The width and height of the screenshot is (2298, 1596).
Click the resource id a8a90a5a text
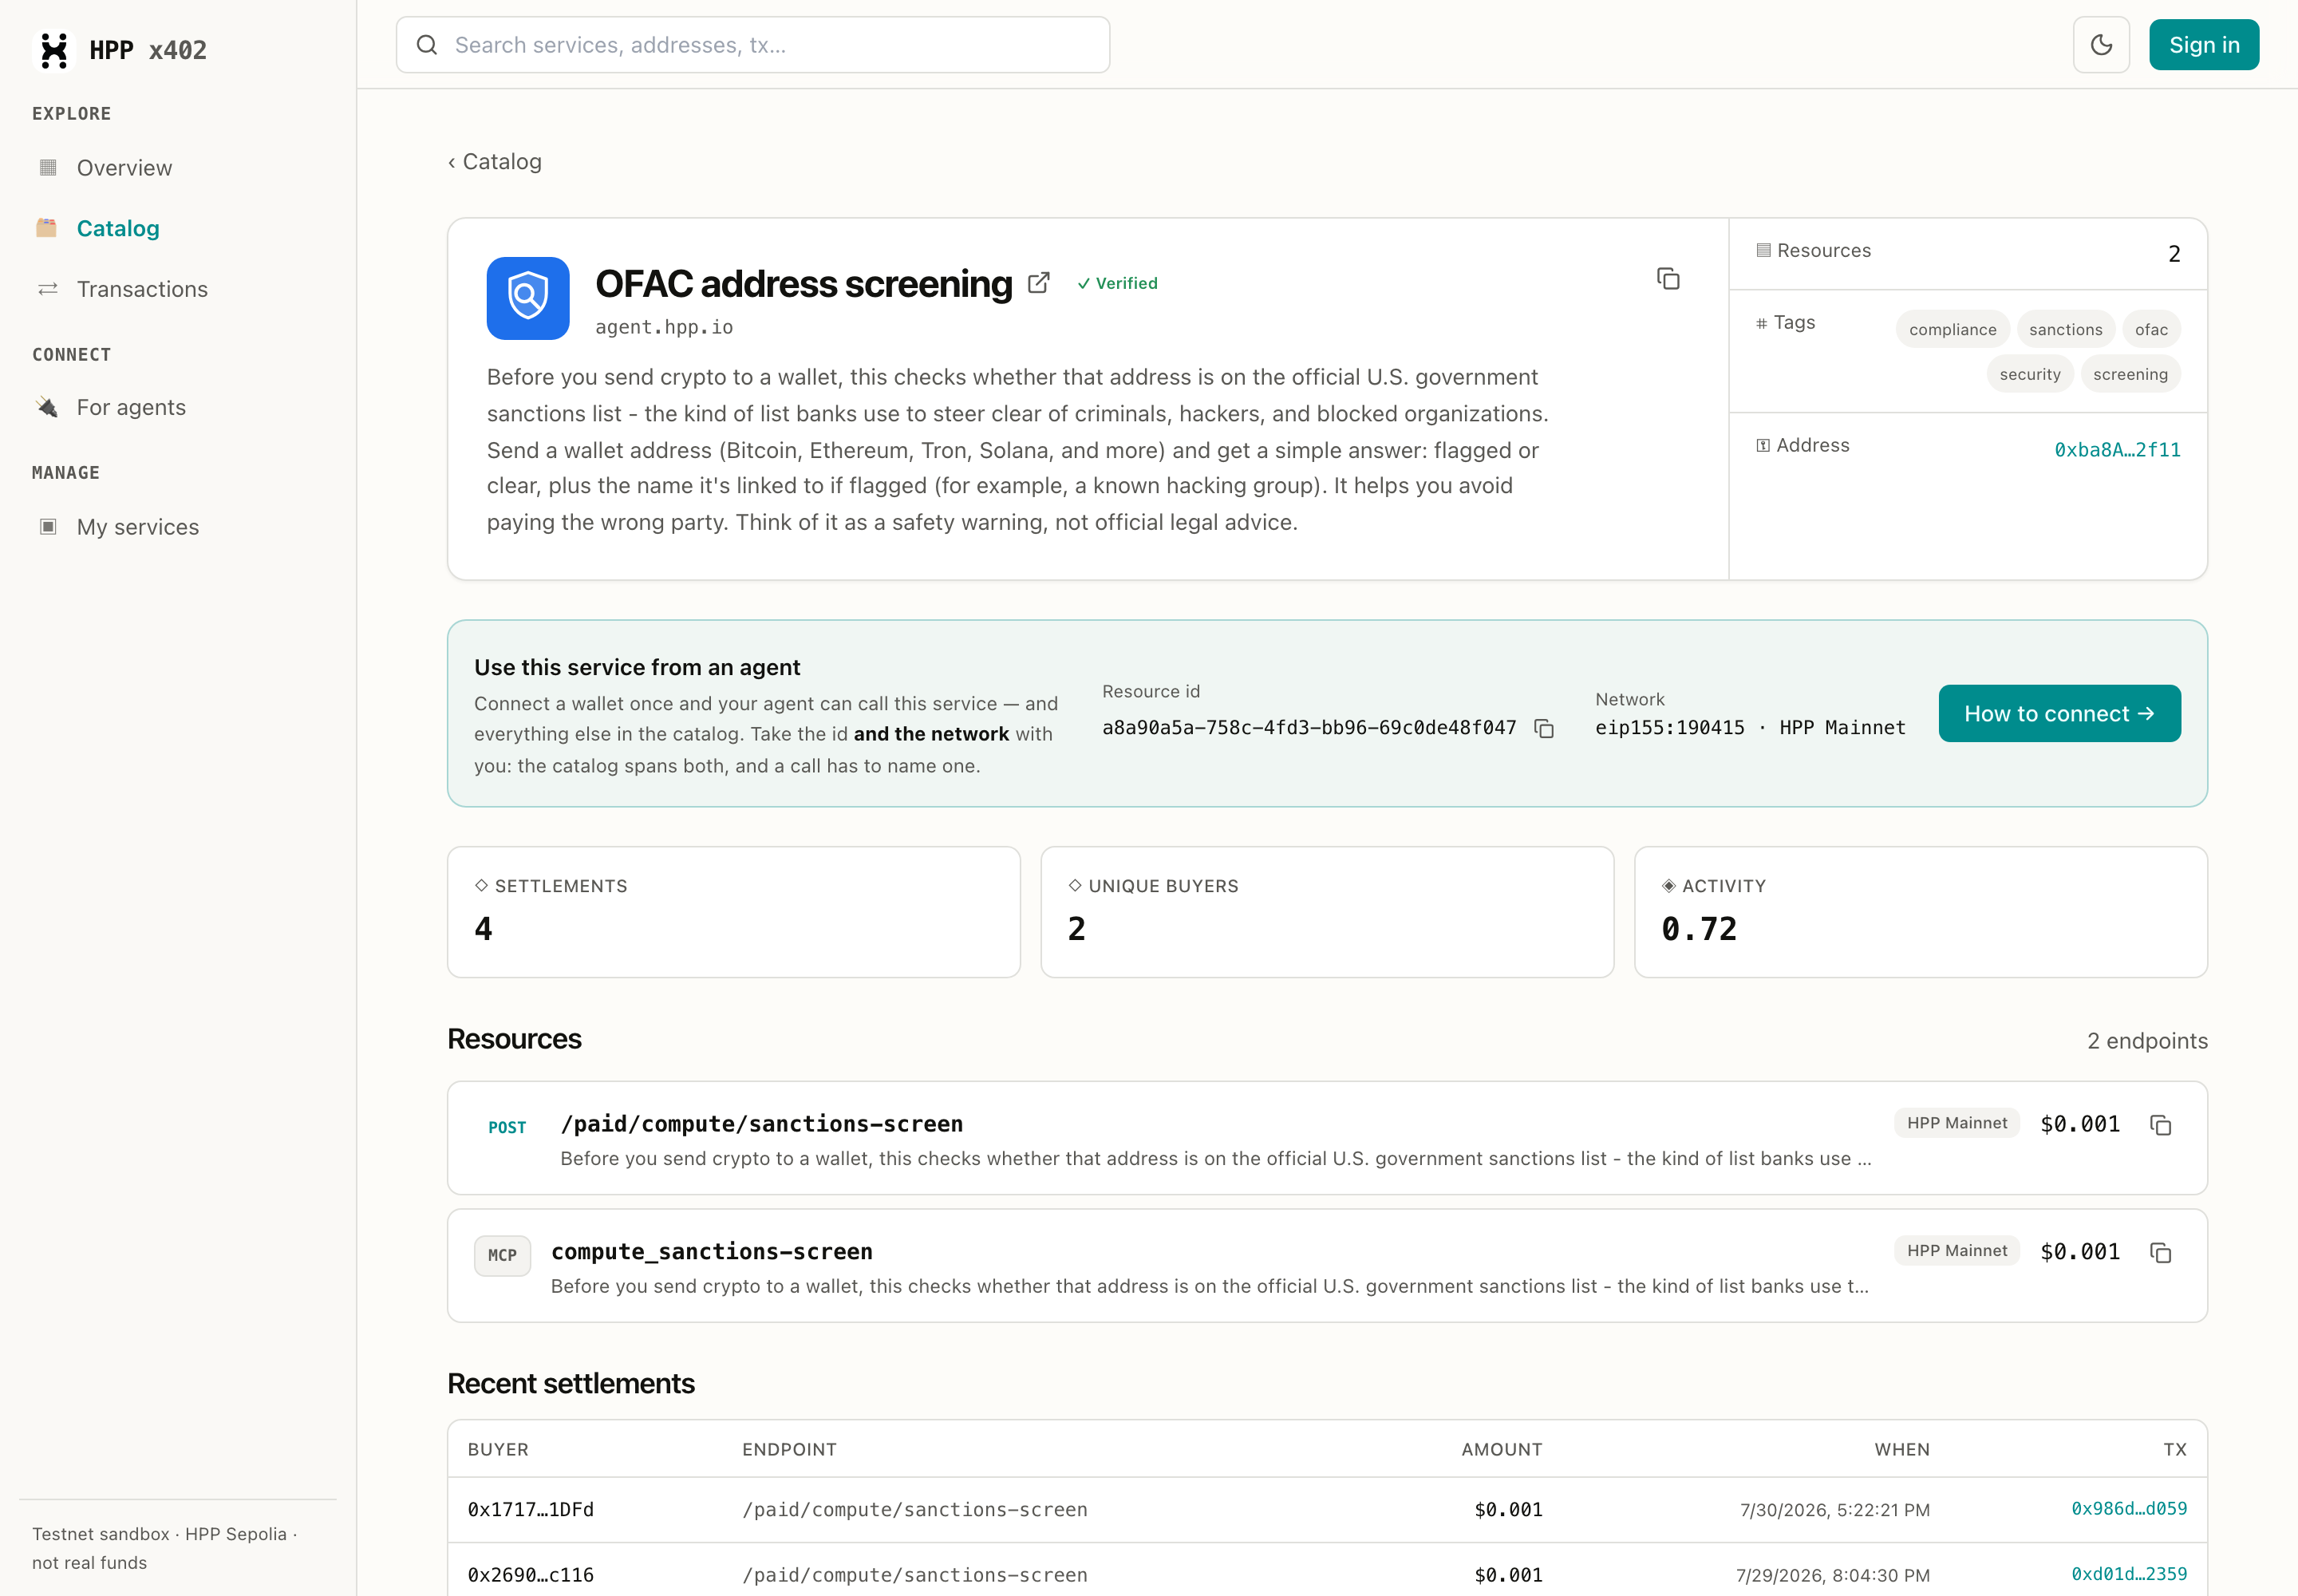coord(1309,728)
